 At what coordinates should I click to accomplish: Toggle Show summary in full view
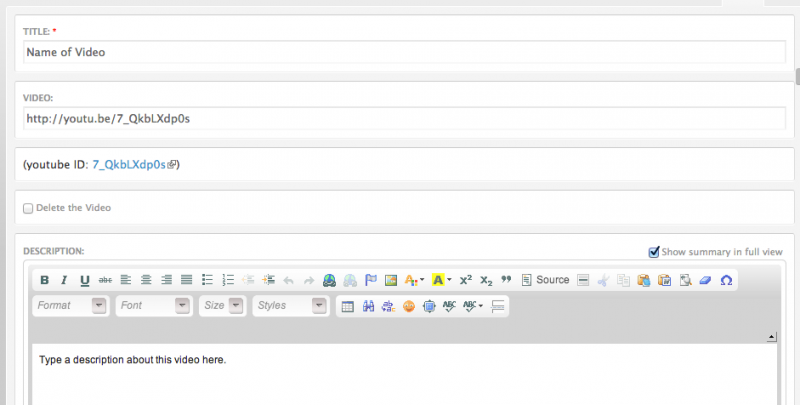coord(654,252)
